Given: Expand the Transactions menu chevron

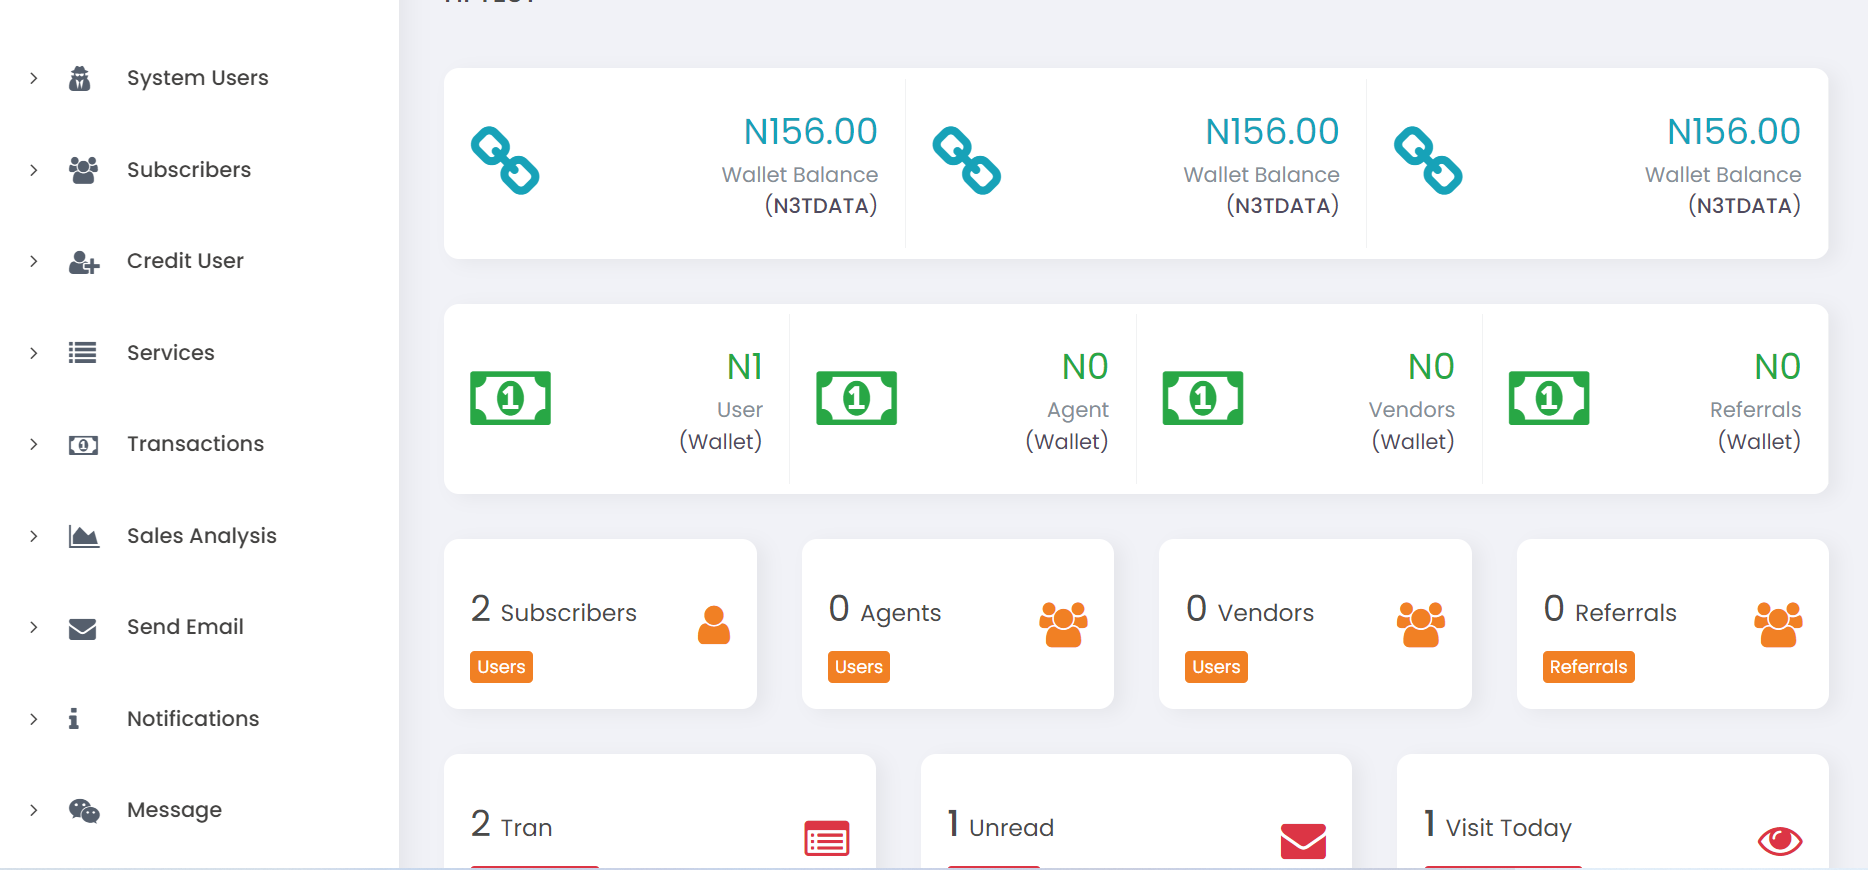Looking at the screenshot, I should pyautogui.click(x=34, y=444).
